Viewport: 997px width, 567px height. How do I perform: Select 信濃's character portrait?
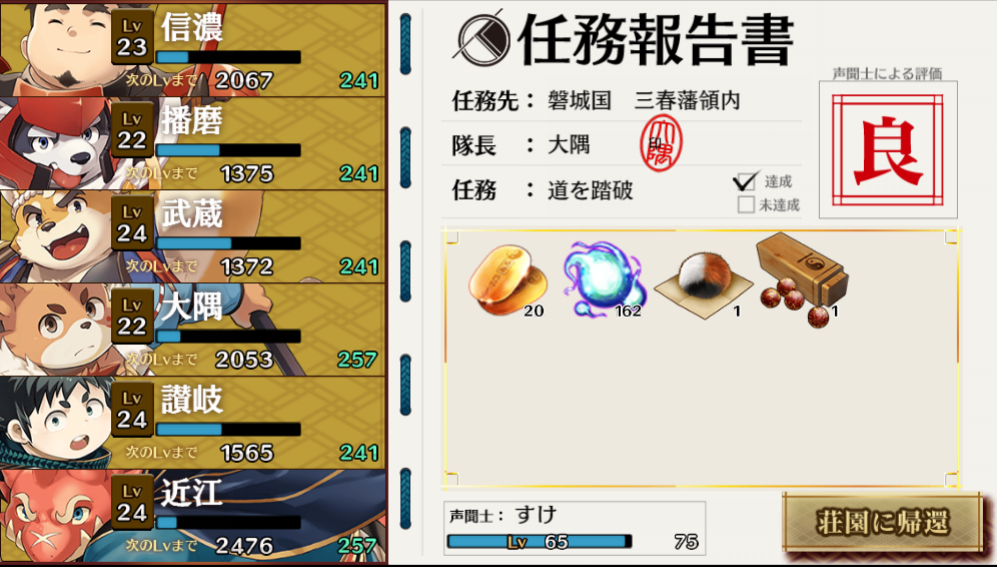tap(56, 49)
